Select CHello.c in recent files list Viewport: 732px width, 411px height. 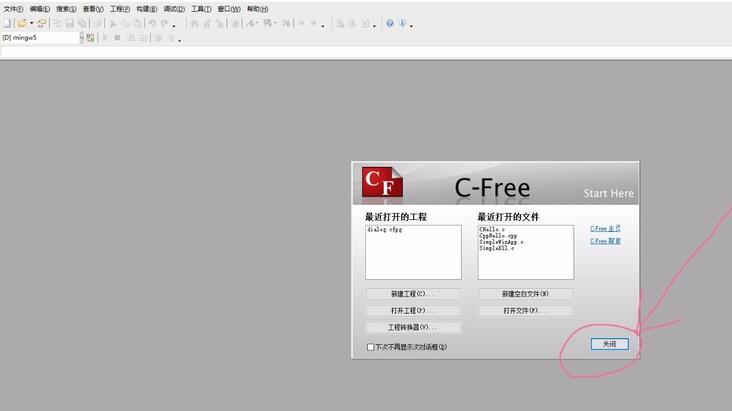point(492,229)
